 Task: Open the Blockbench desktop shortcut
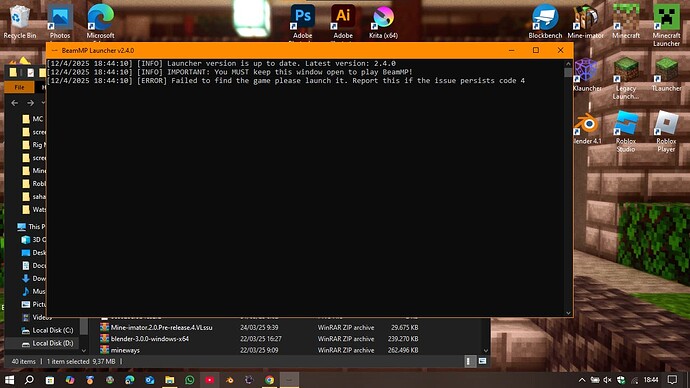(x=545, y=21)
